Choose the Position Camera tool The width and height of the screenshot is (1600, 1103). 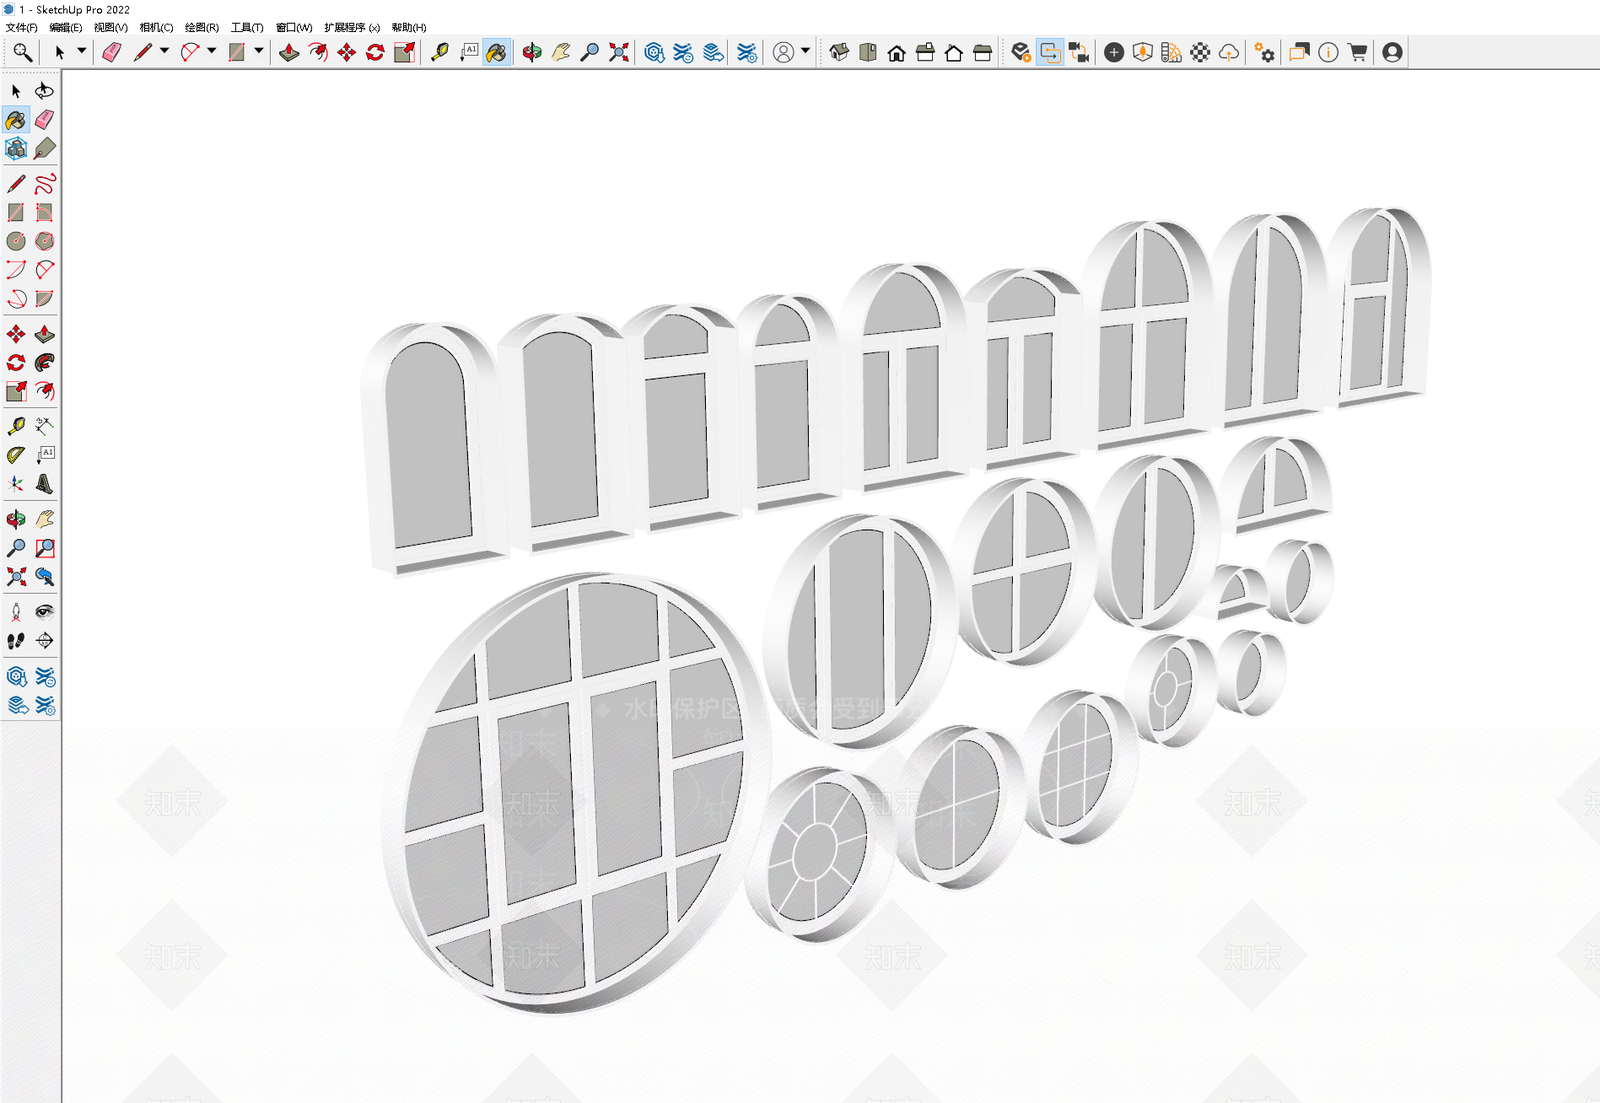[16, 612]
